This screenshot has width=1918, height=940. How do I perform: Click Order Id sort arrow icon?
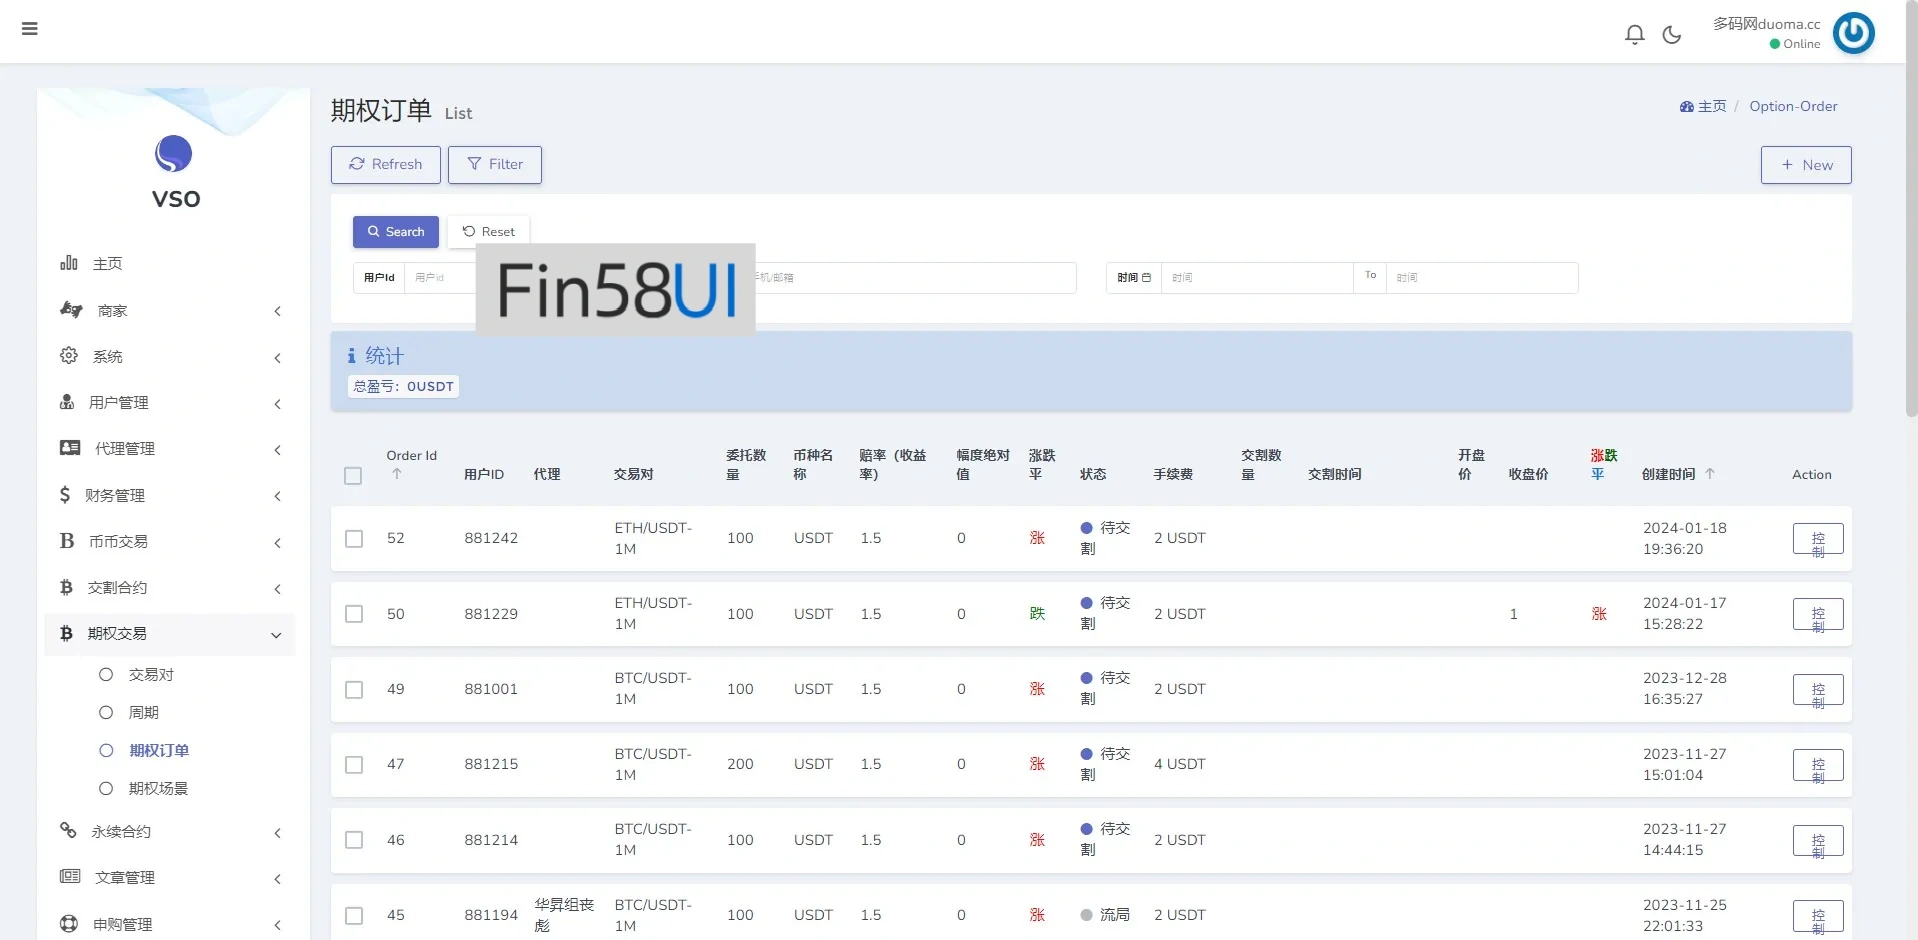[397, 474]
